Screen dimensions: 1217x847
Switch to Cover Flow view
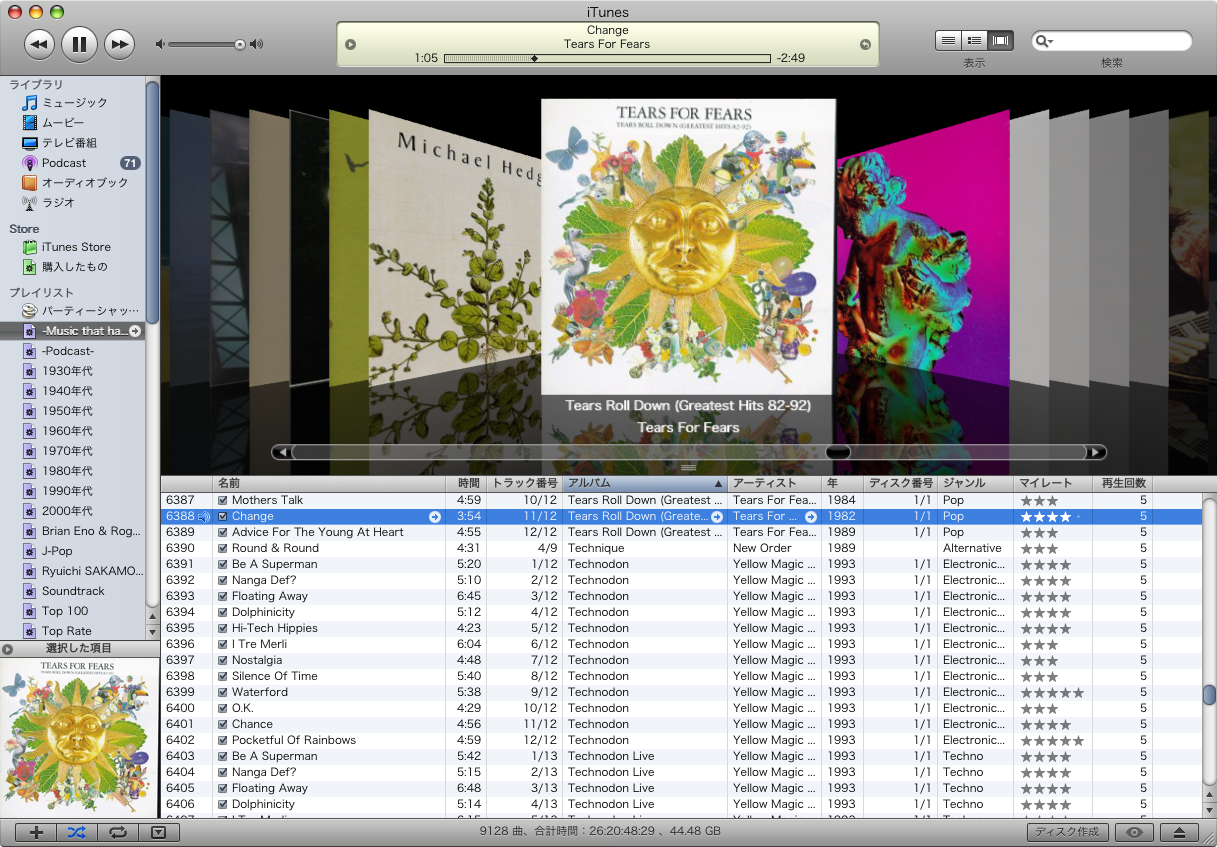click(1000, 41)
